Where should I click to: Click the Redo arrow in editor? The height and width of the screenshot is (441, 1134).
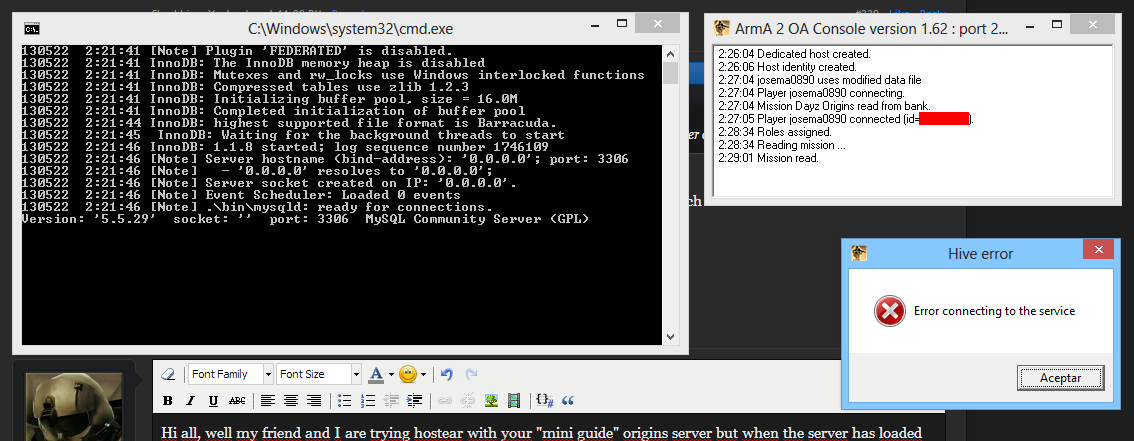471,374
